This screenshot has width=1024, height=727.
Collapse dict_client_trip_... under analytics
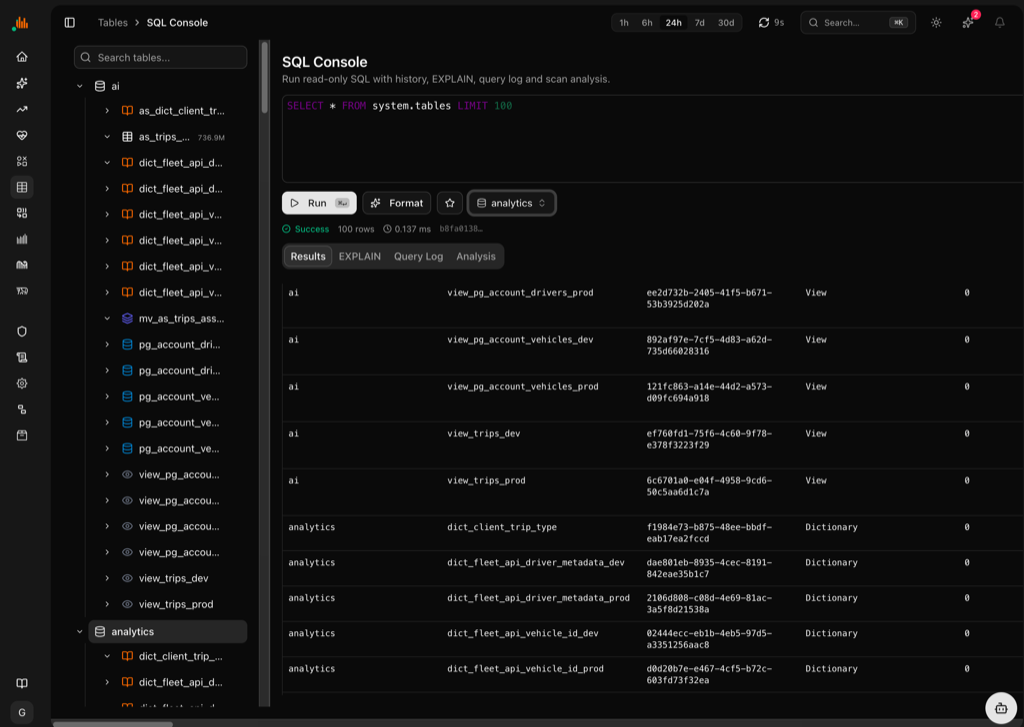pos(107,656)
